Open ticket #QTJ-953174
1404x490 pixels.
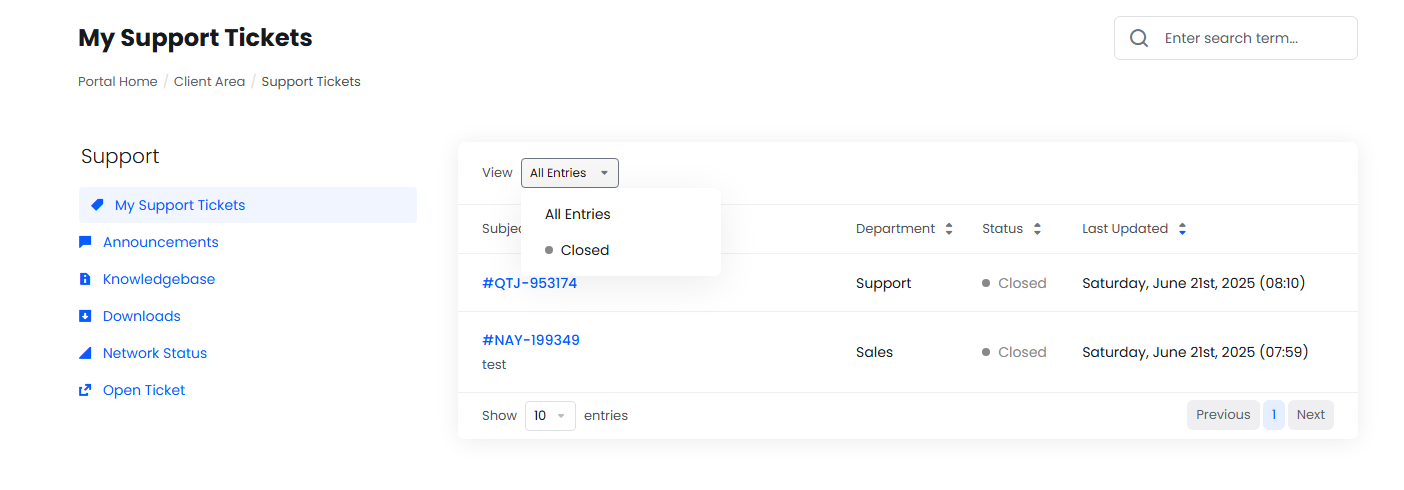click(x=529, y=283)
